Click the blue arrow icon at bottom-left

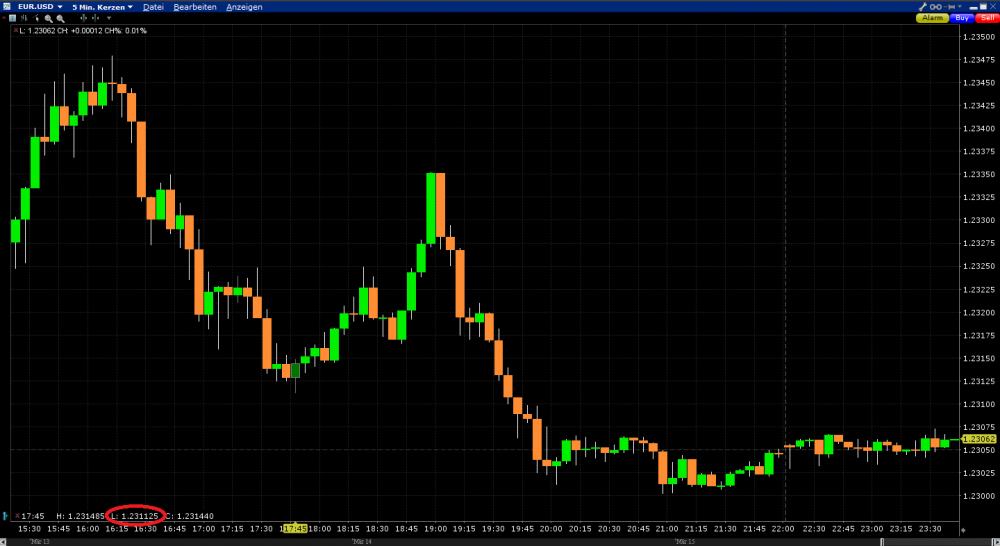[x=5, y=515]
